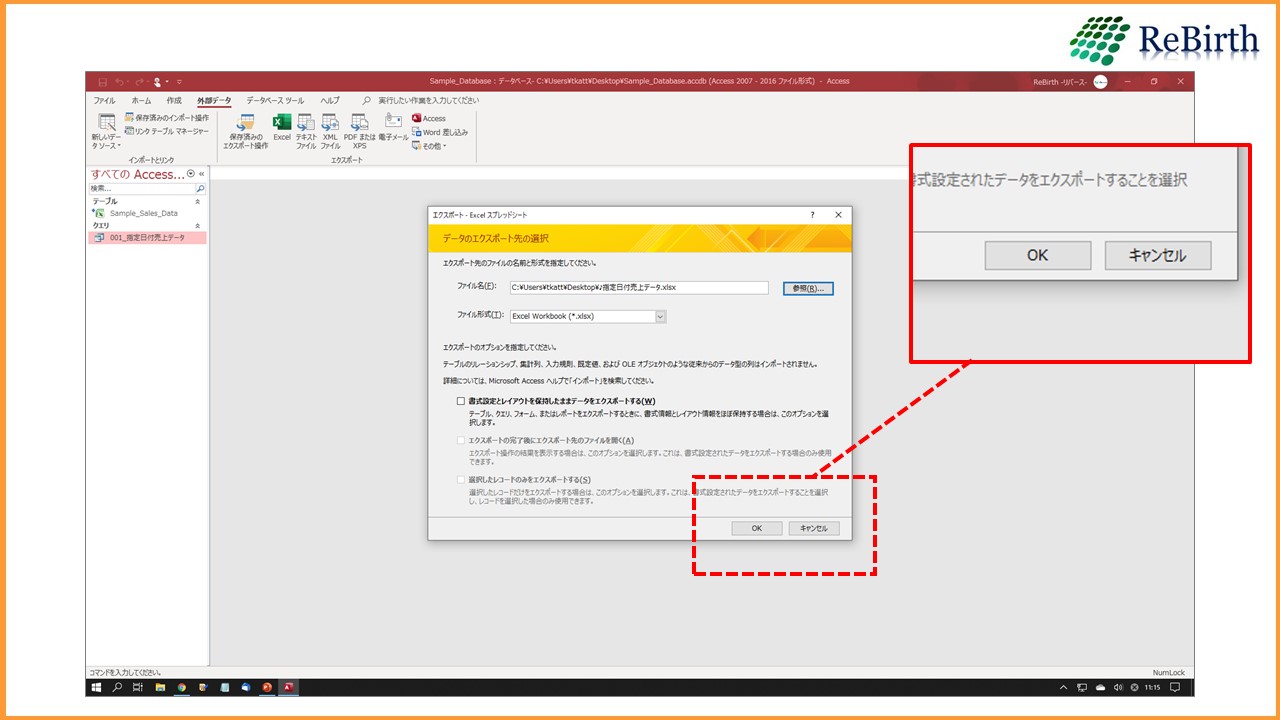Click the taskbar search magnifier icon

pyautogui.click(x=117, y=688)
